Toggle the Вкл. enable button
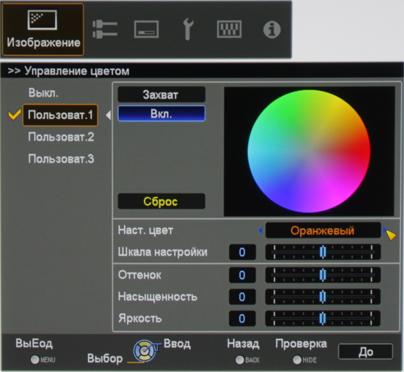The height and width of the screenshot is (372, 404). tap(161, 114)
